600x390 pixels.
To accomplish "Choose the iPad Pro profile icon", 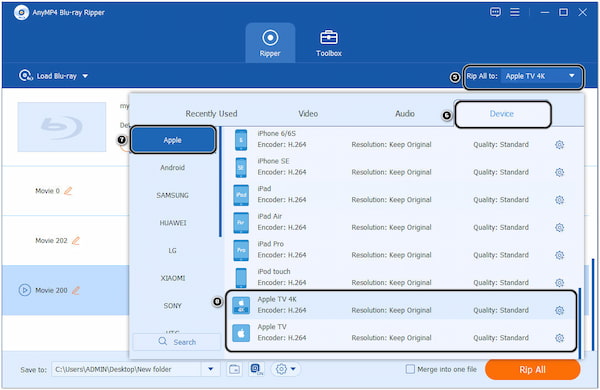I will pyautogui.click(x=241, y=250).
